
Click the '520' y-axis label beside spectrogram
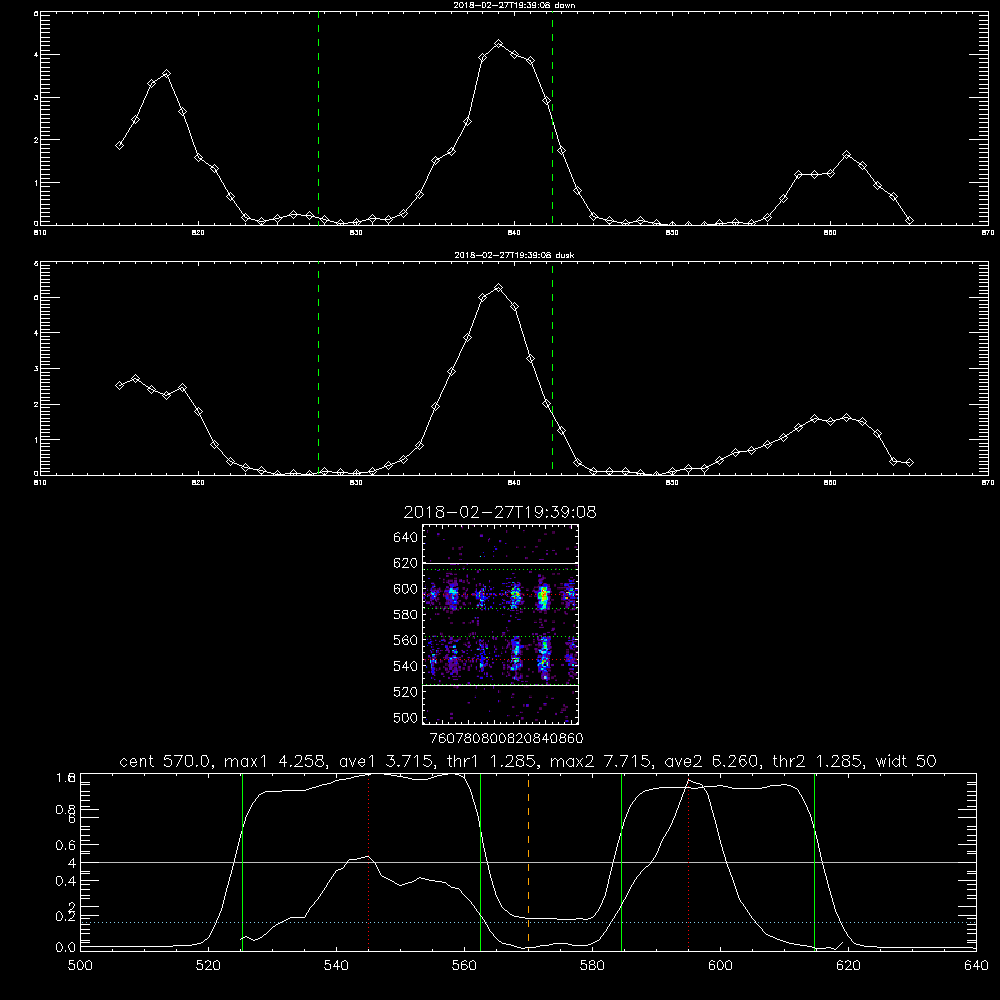point(406,692)
